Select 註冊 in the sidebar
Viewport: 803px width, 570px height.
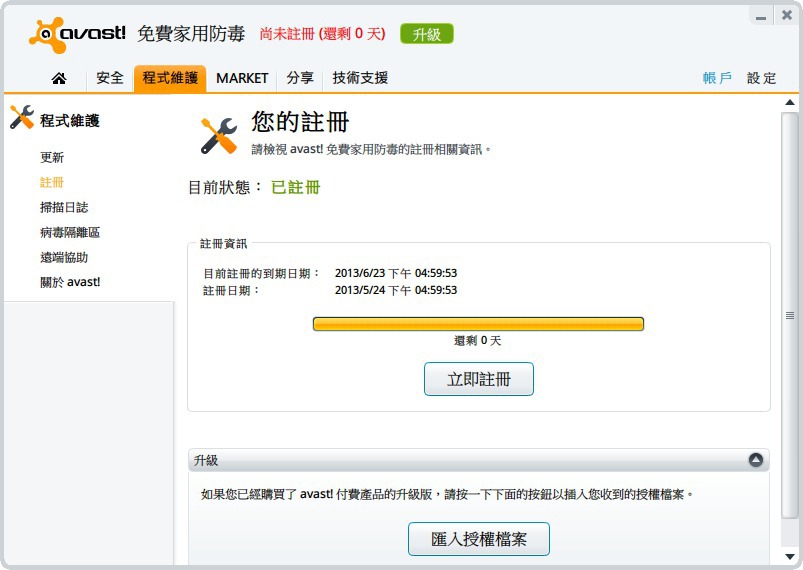(52, 182)
